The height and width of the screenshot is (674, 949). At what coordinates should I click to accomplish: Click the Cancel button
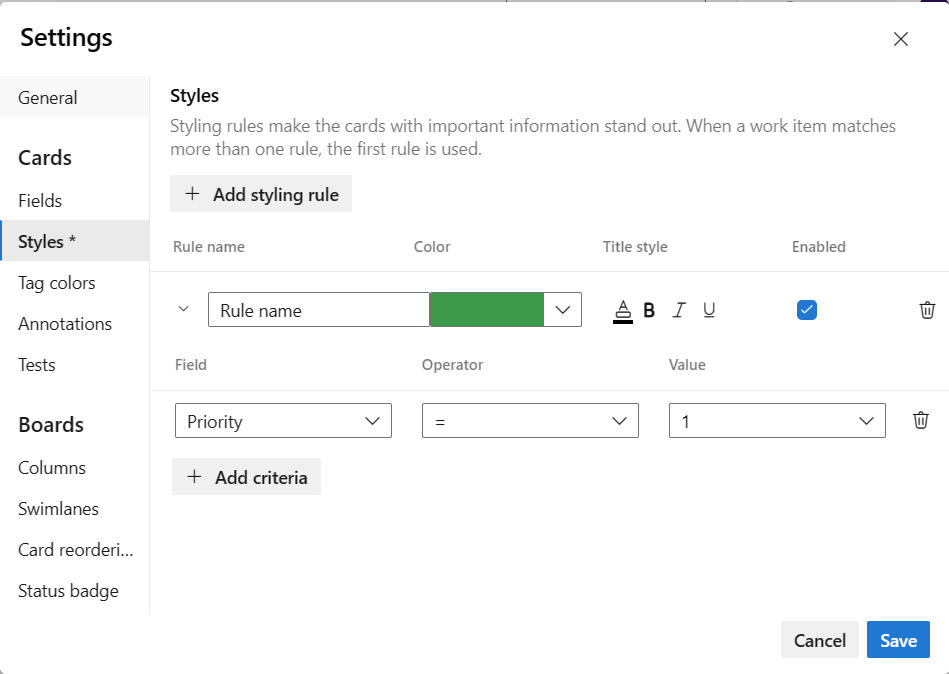pos(819,640)
